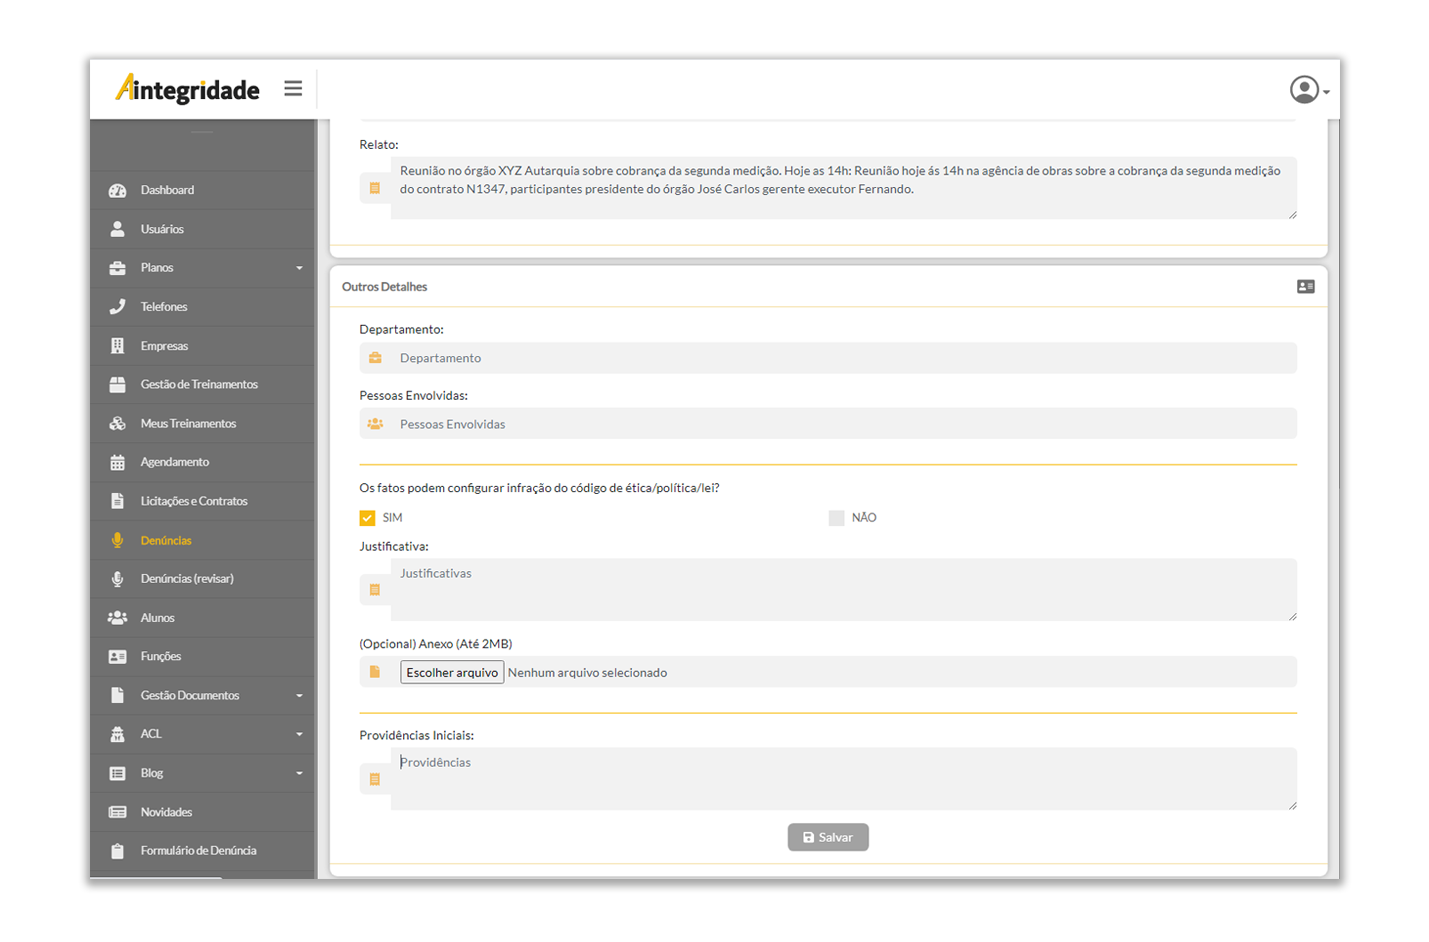Click the Usuários person icon
The height and width of the screenshot is (942, 1429).
click(x=117, y=229)
